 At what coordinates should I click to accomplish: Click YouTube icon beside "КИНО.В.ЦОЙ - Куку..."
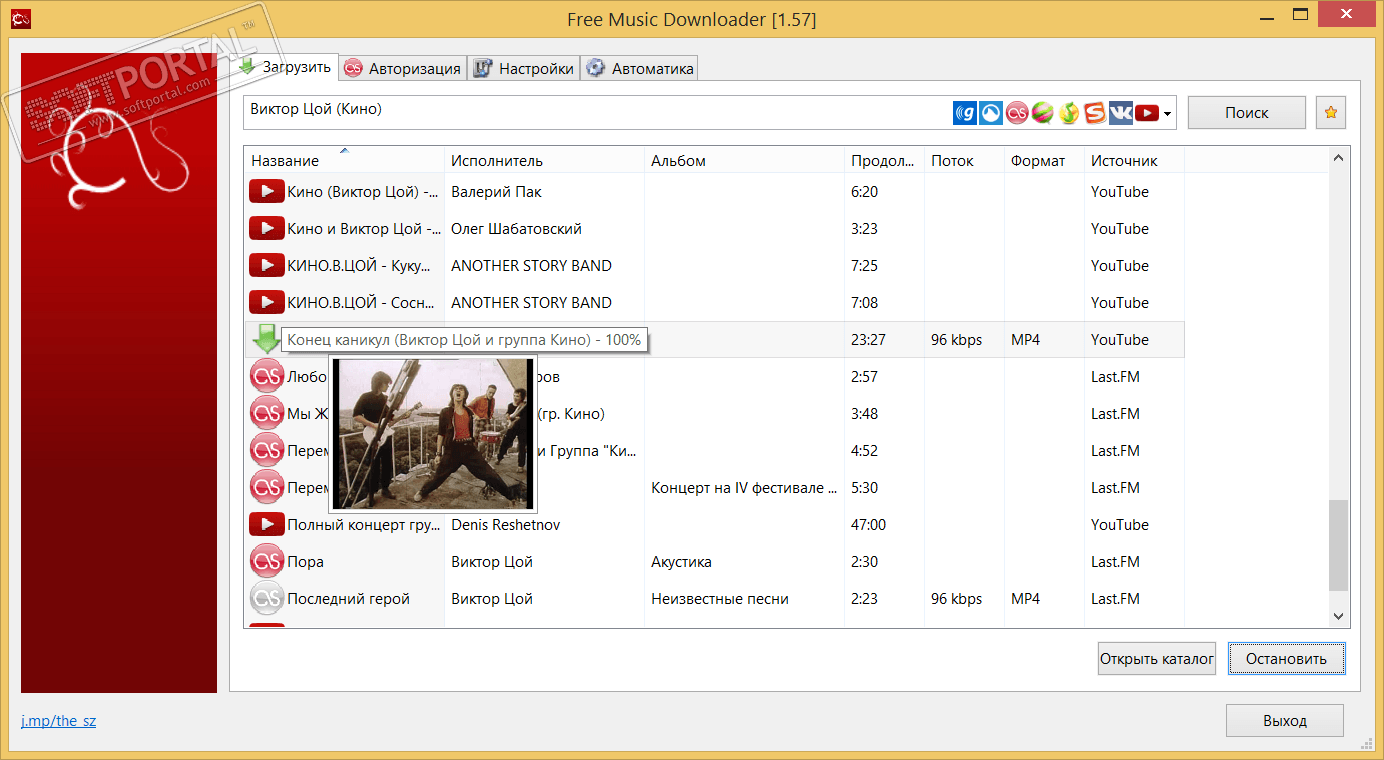pos(266,266)
